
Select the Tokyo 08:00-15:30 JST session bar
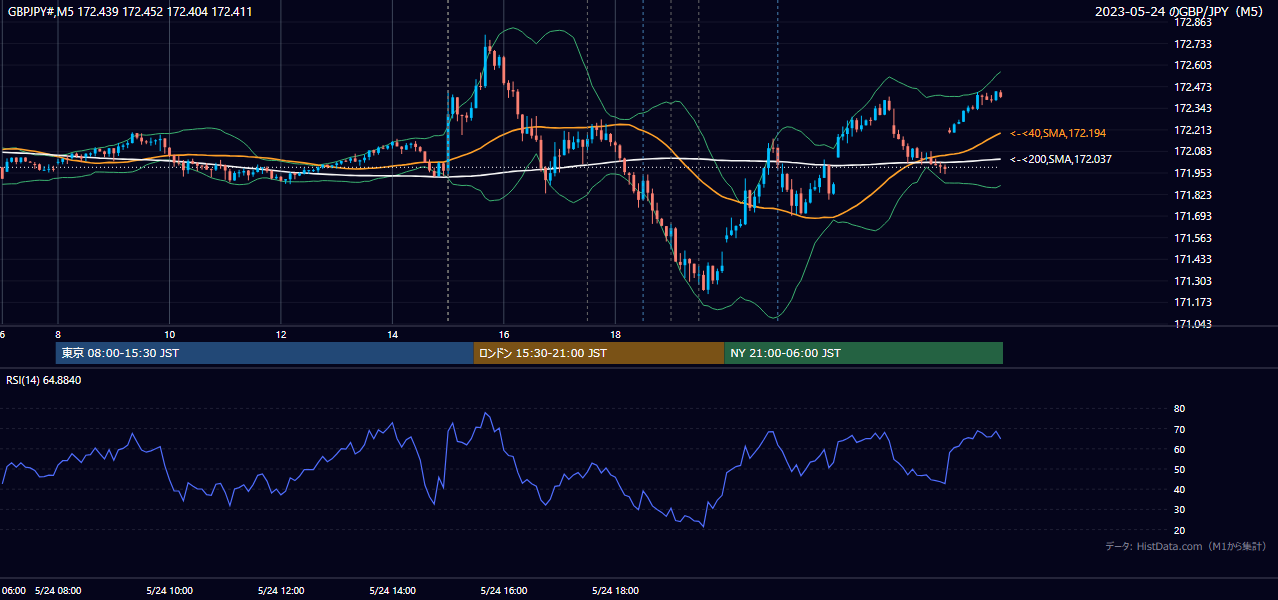click(x=265, y=353)
